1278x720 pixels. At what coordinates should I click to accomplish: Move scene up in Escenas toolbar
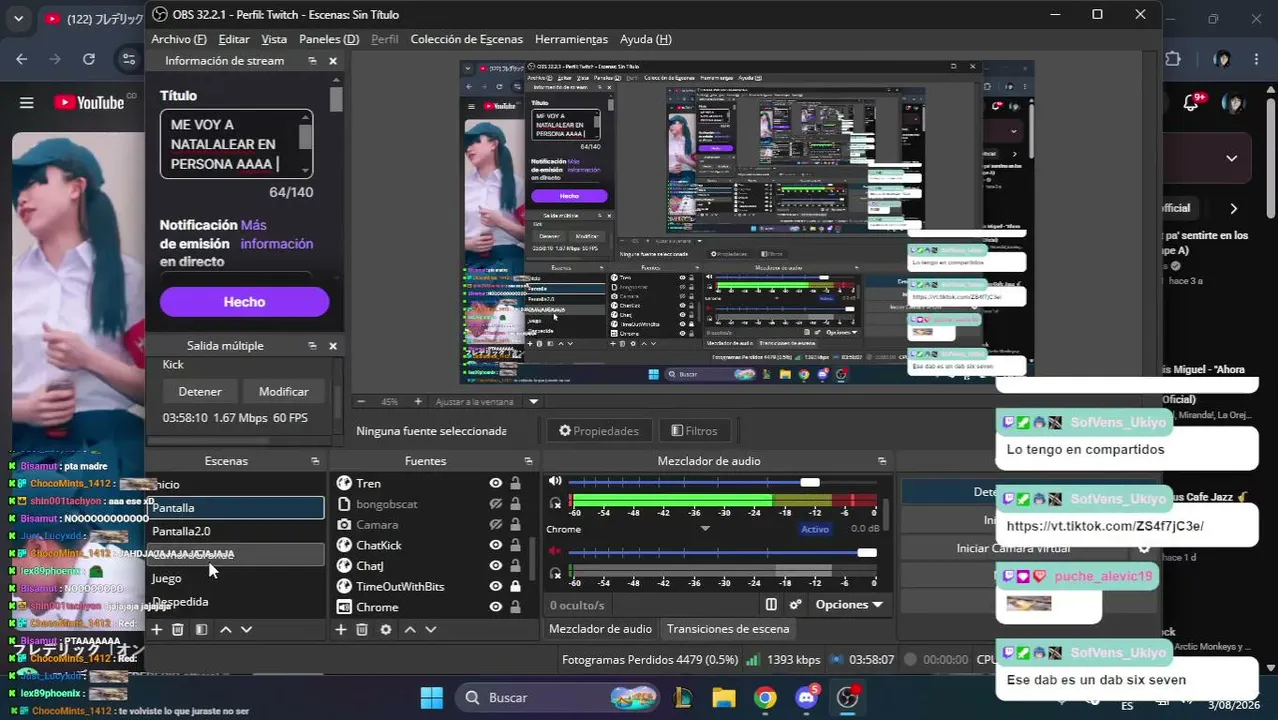pyautogui.click(x=226, y=629)
